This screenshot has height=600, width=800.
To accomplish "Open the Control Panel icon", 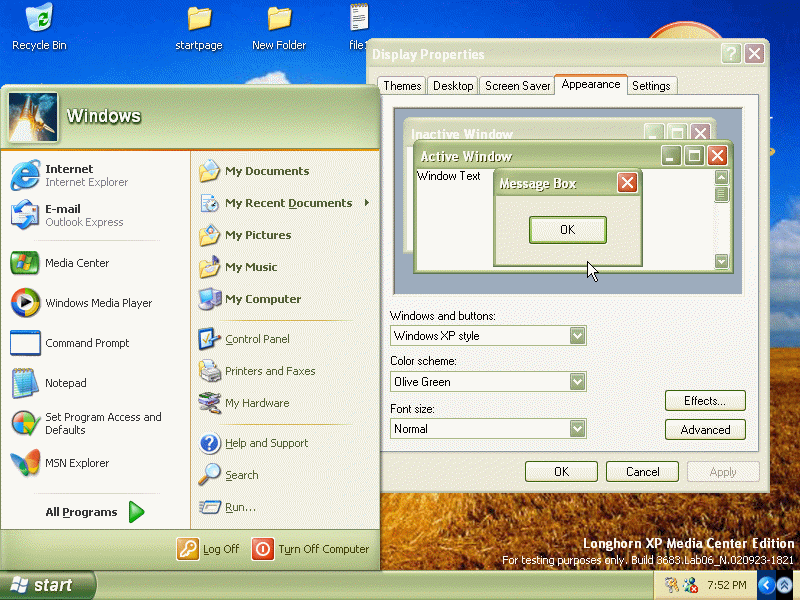I will point(209,339).
